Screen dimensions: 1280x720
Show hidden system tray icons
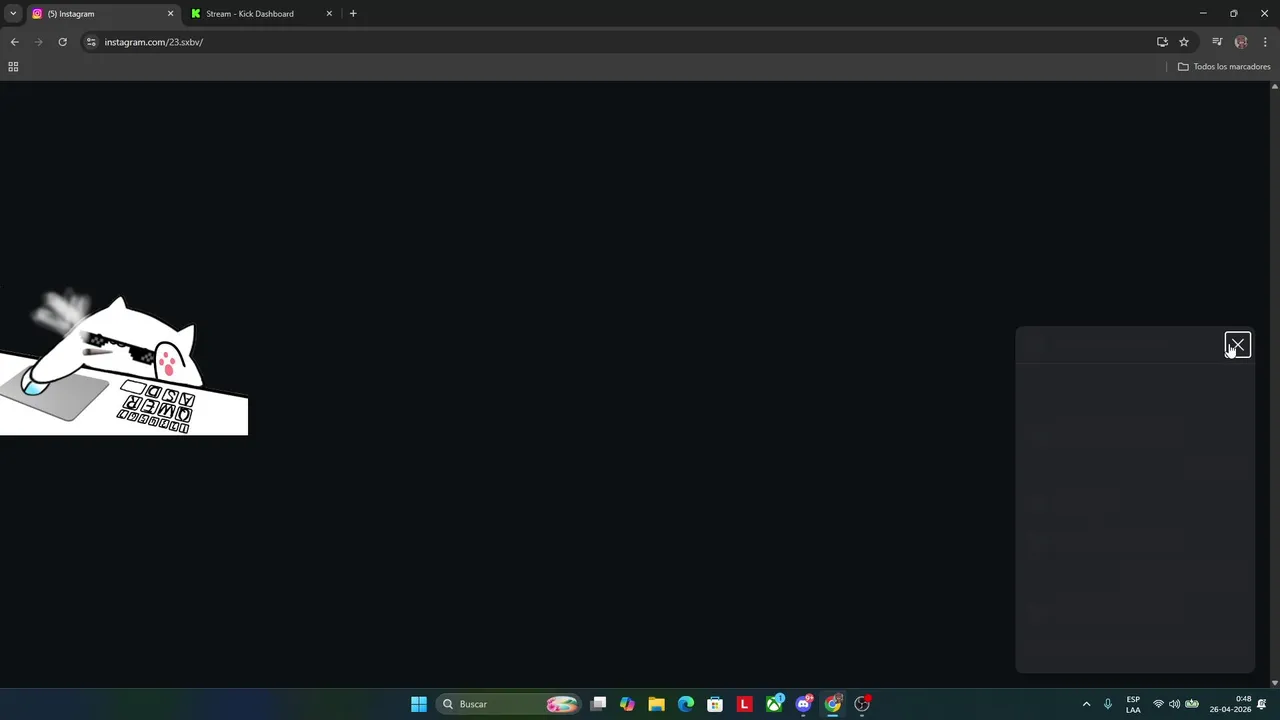[x=1087, y=704]
